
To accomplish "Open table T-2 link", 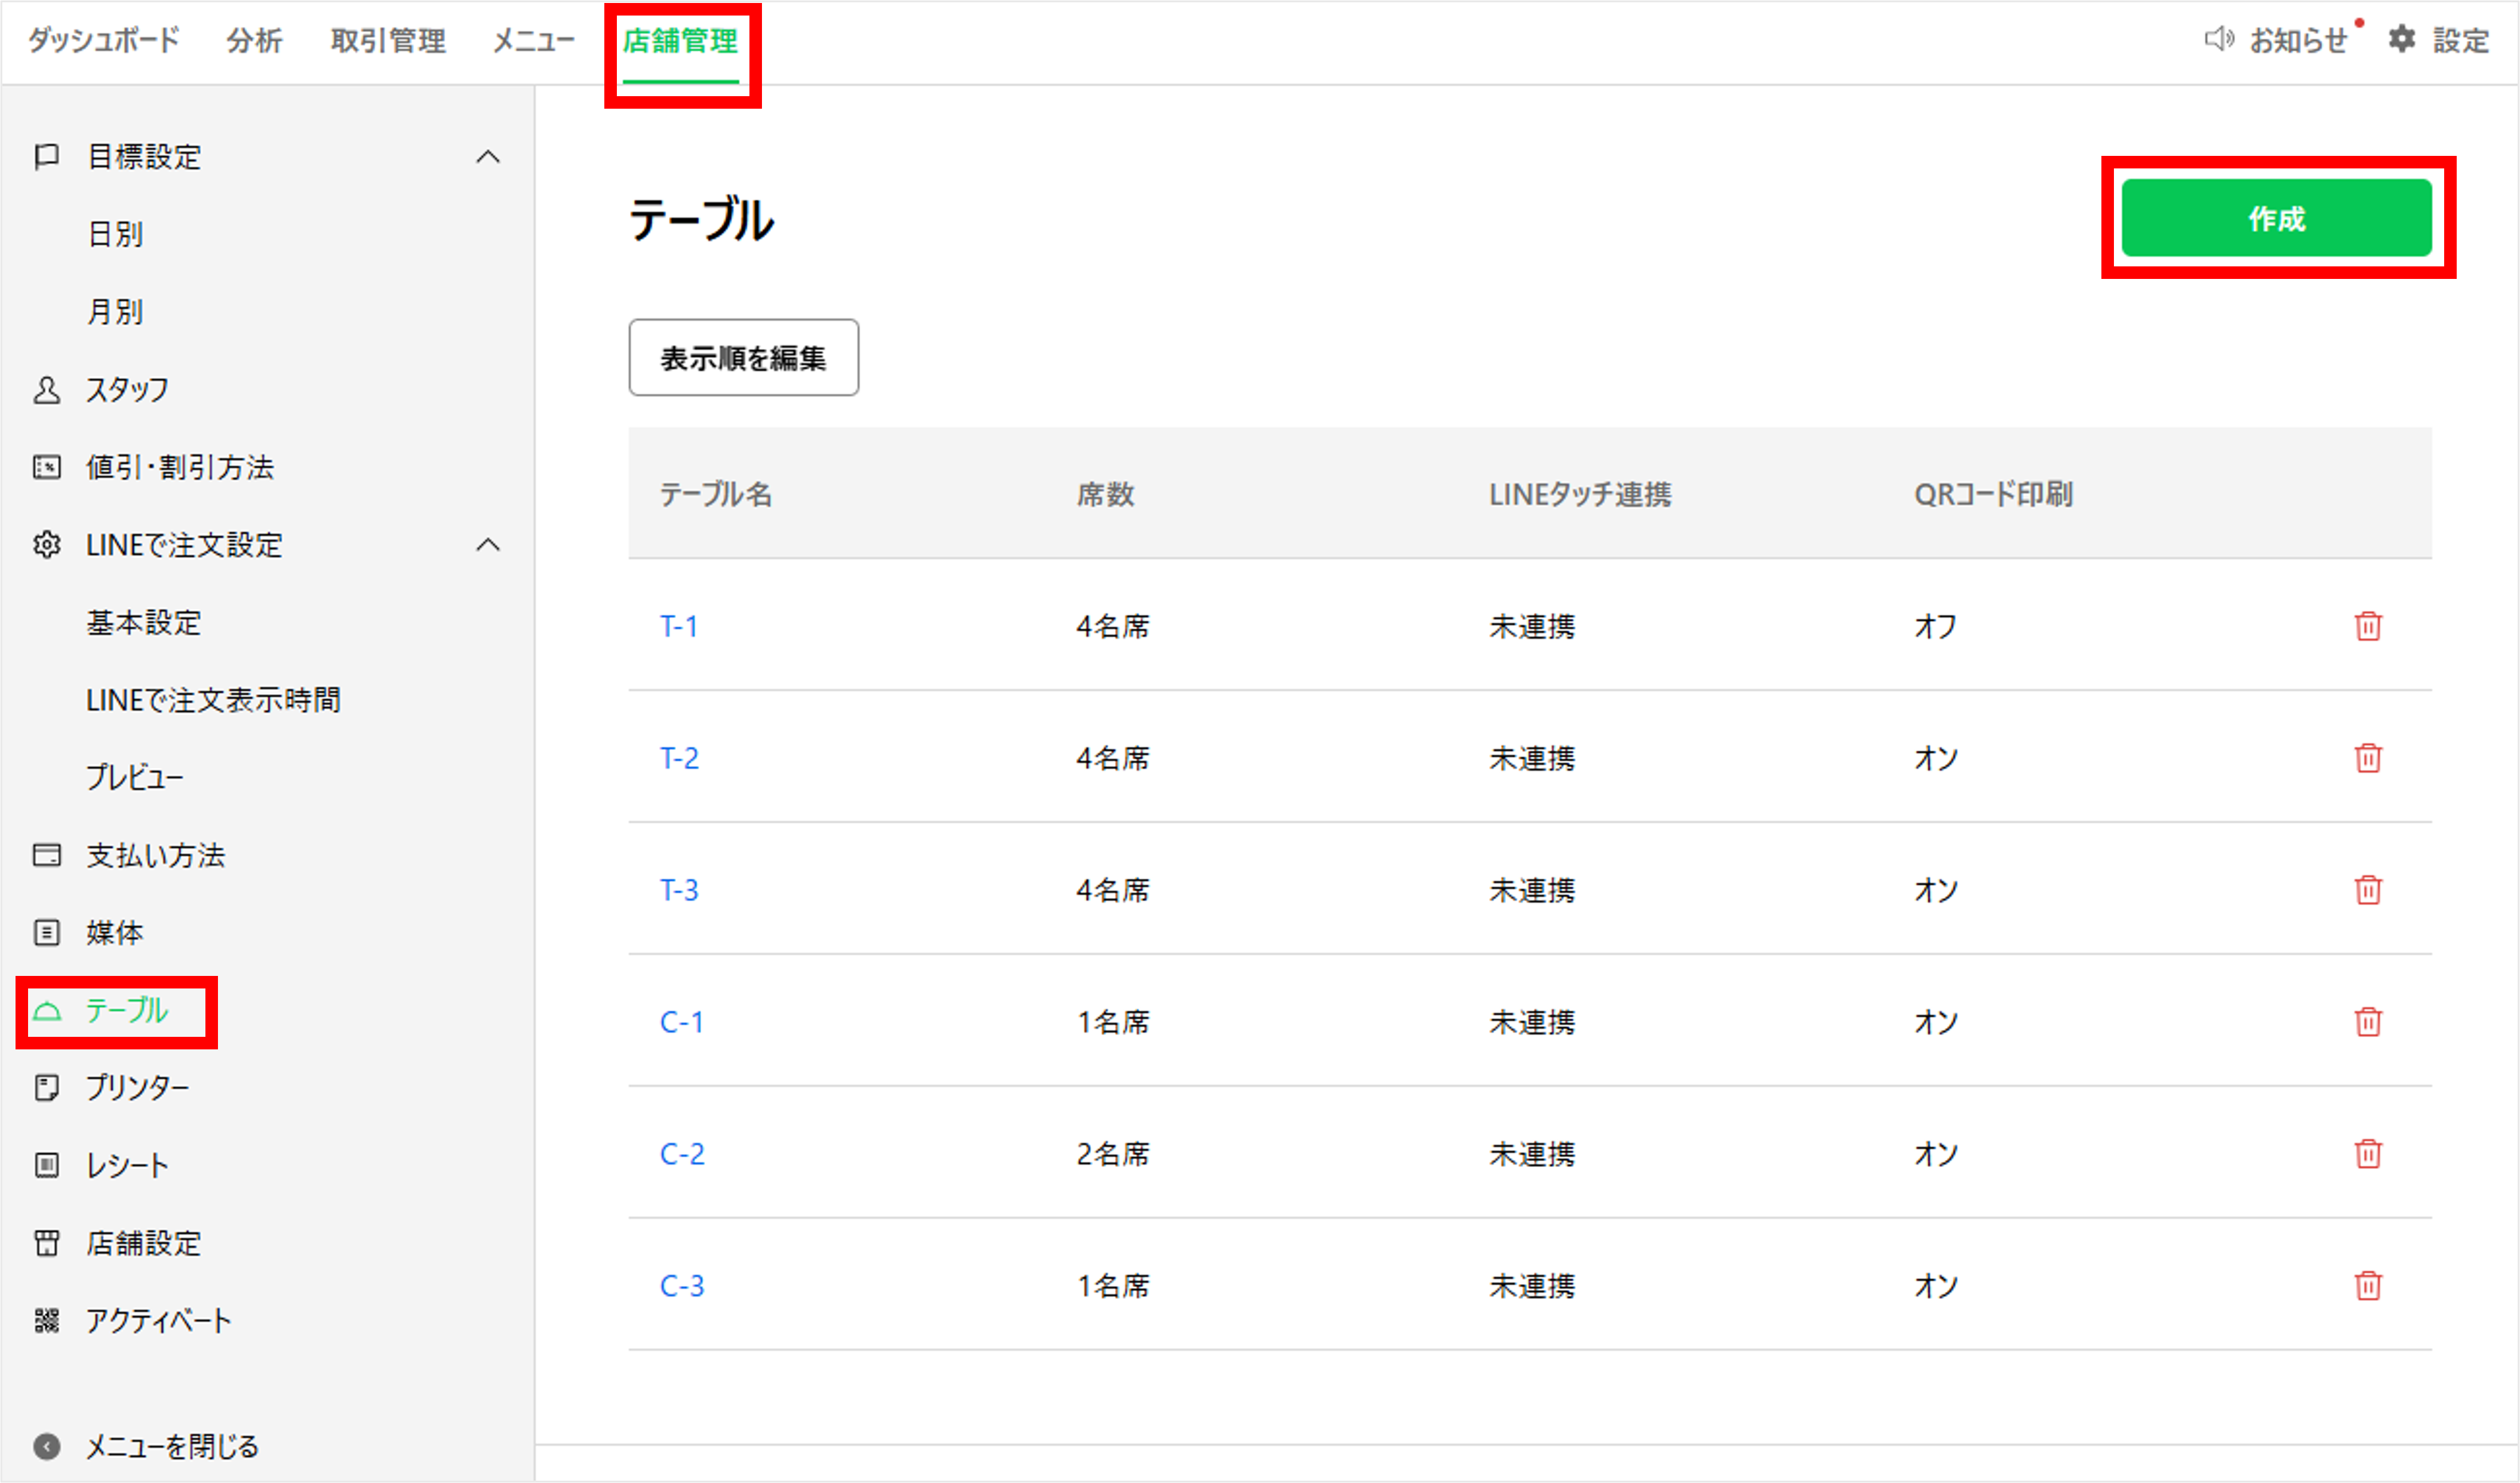I will coord(679,758).
